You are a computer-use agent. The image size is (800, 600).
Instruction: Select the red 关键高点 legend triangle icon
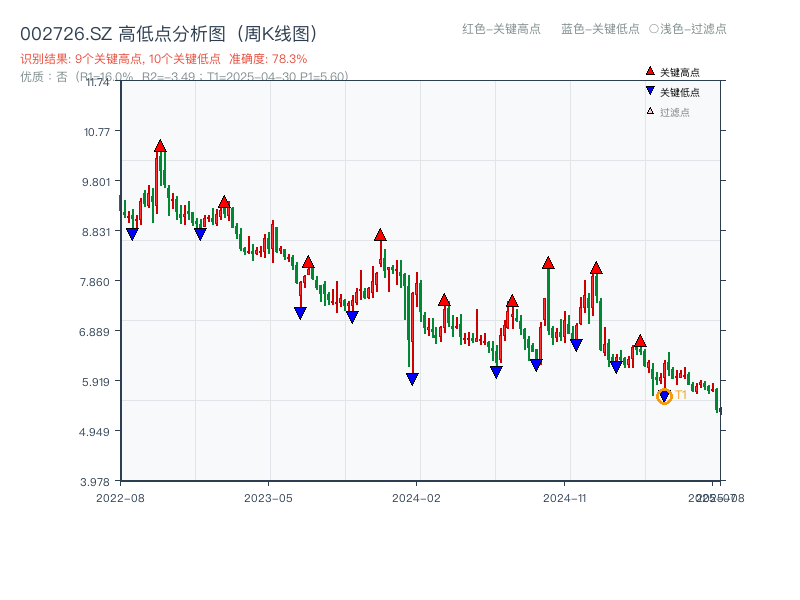(x=648, y=71)
